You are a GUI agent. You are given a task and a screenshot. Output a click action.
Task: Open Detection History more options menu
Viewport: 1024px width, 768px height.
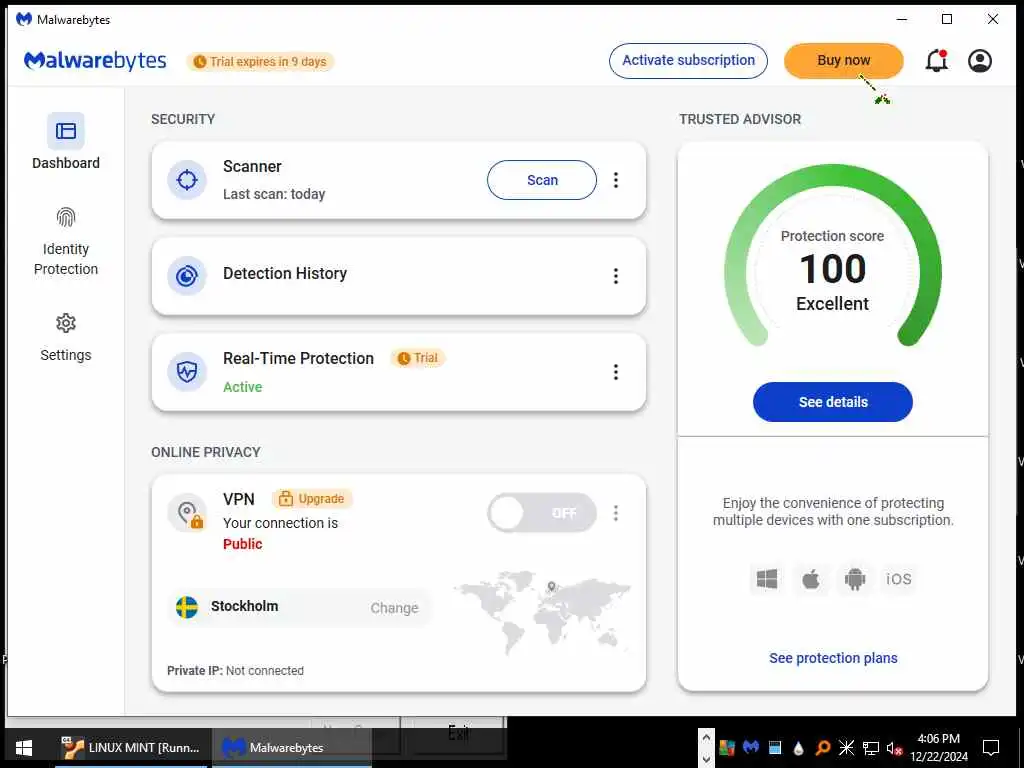[616, 276]
